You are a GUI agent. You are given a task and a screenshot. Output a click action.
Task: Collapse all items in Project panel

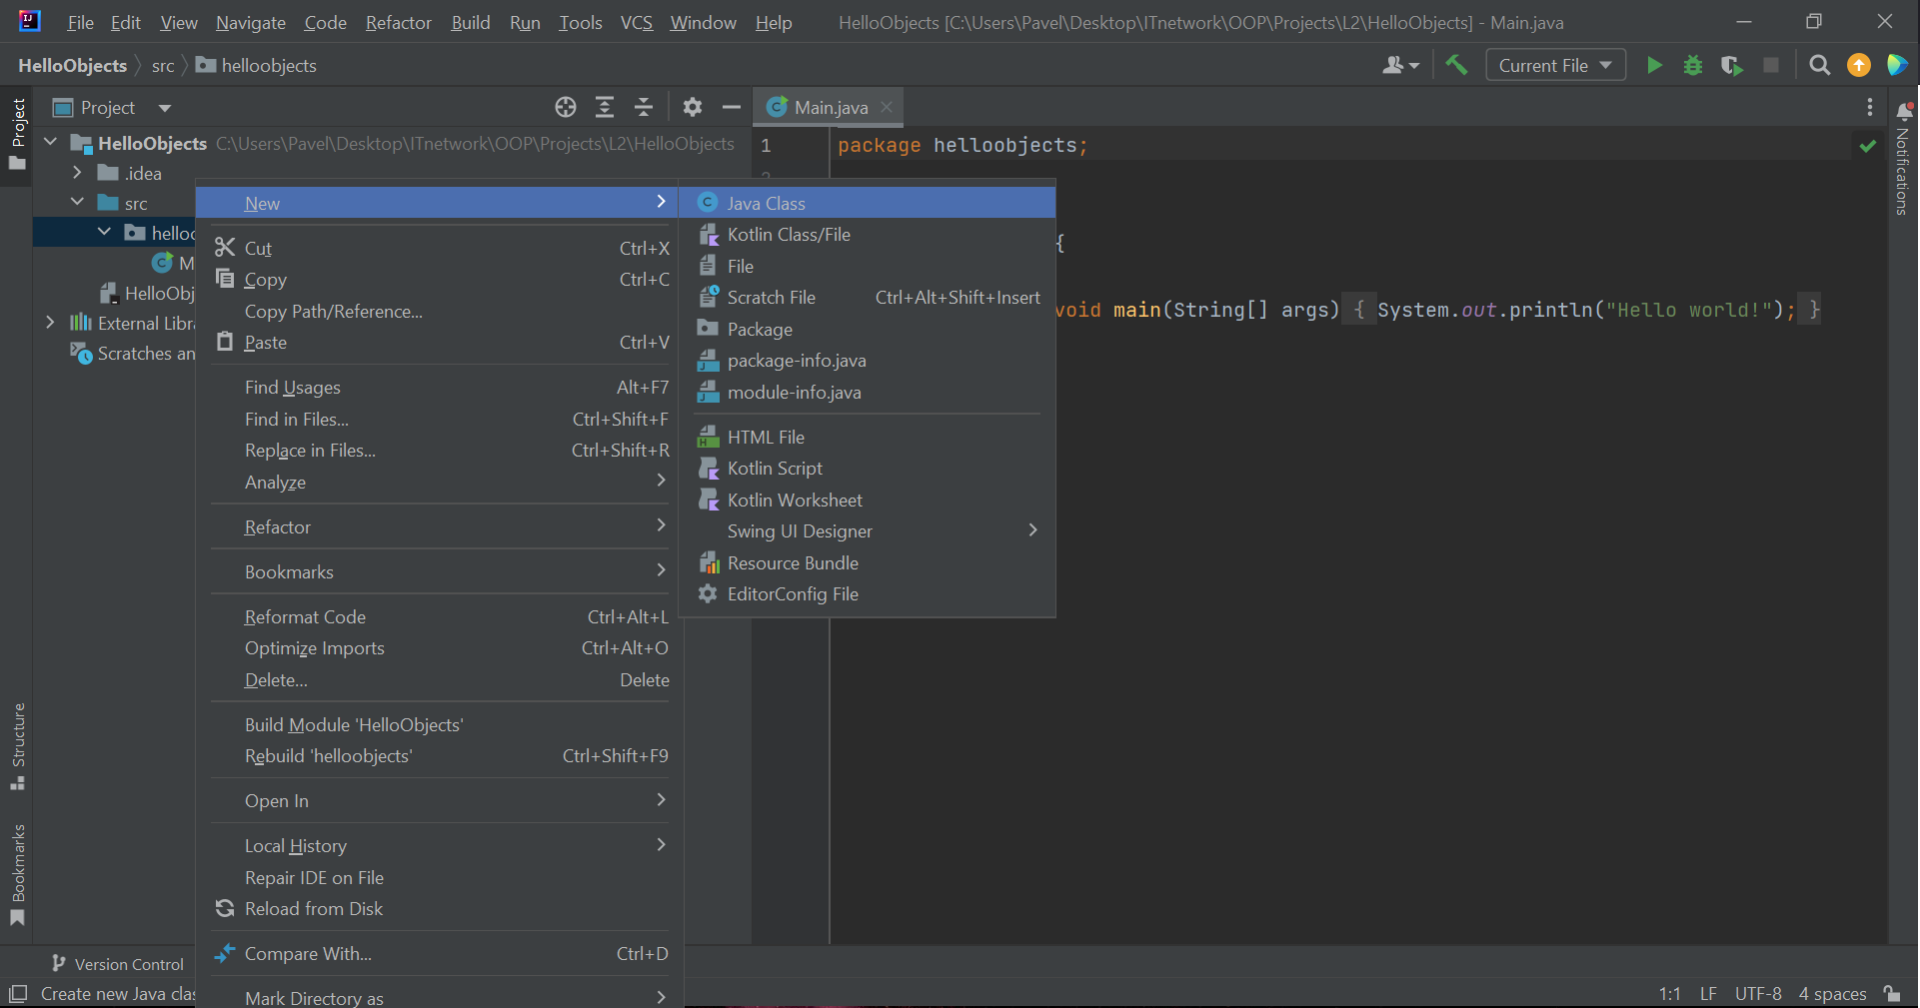pos(644,108)
